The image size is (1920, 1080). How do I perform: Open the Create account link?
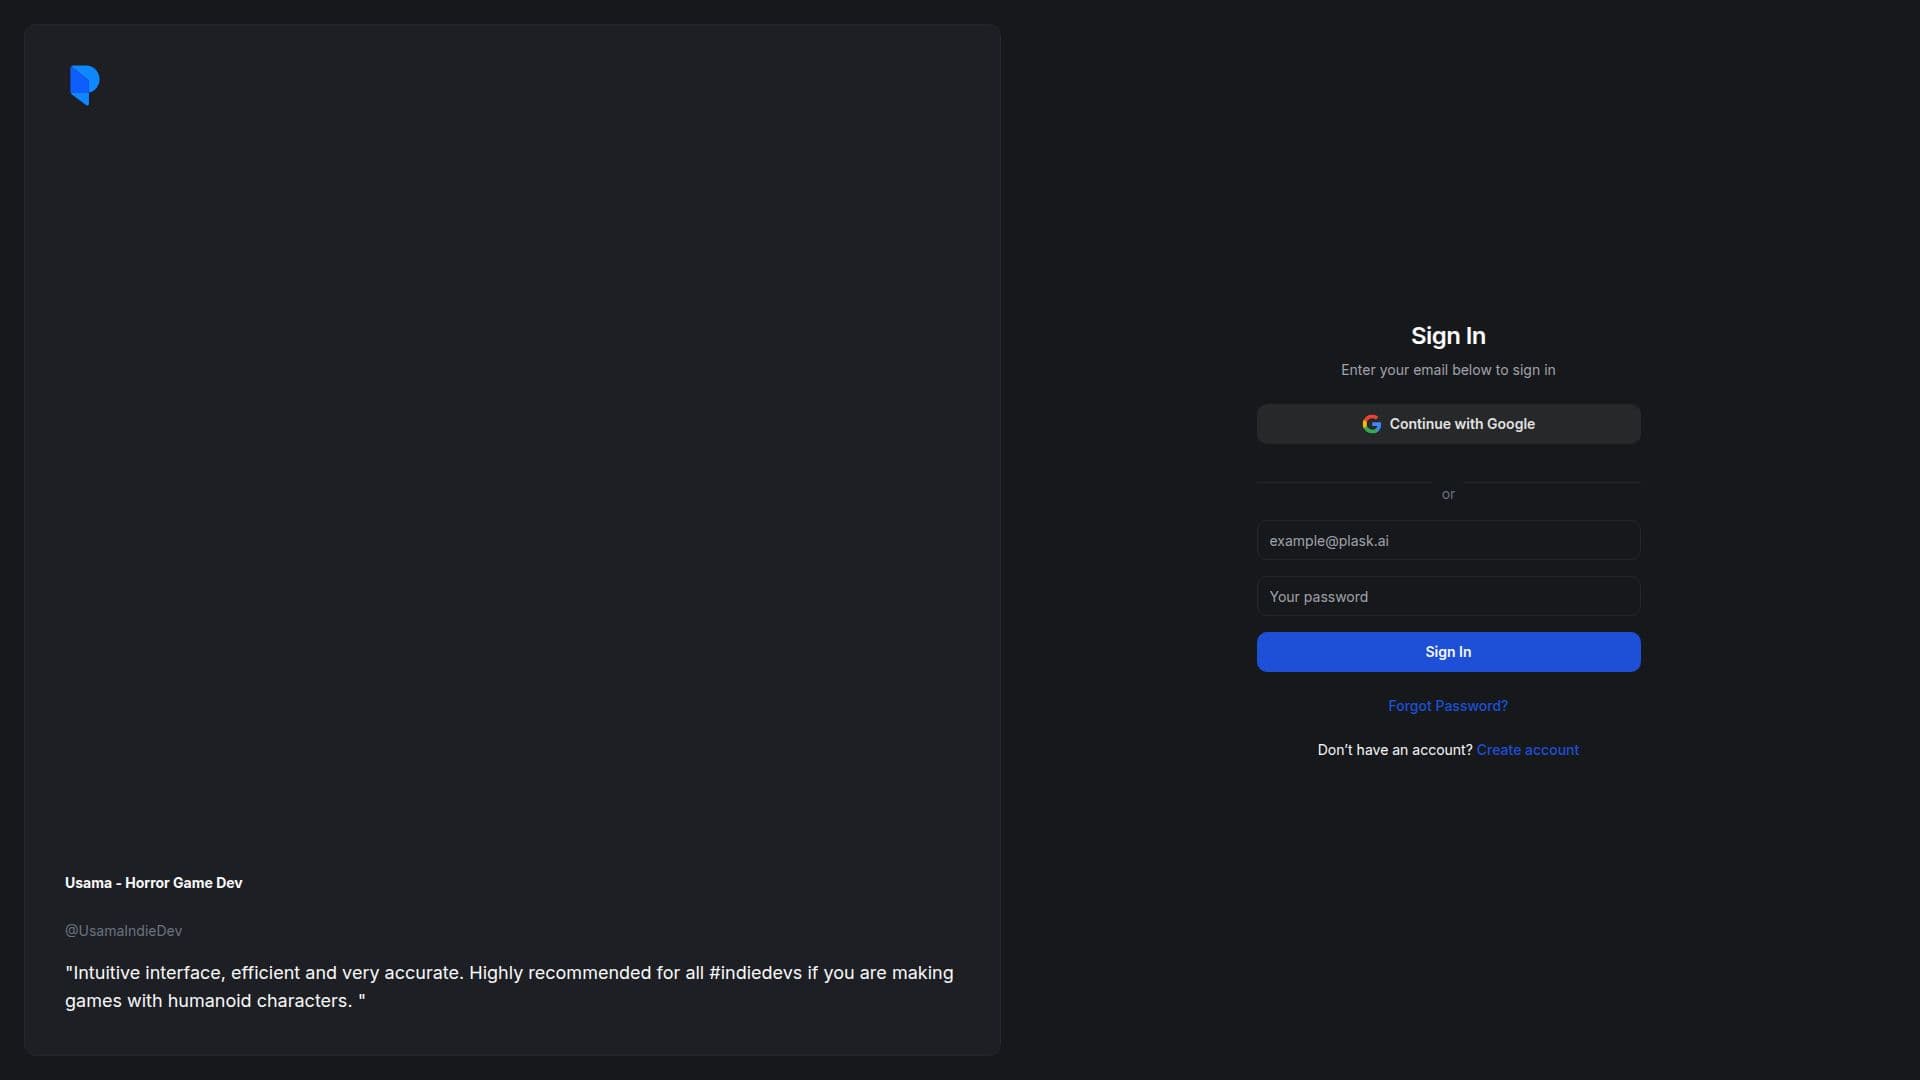tap(1527, 750)
